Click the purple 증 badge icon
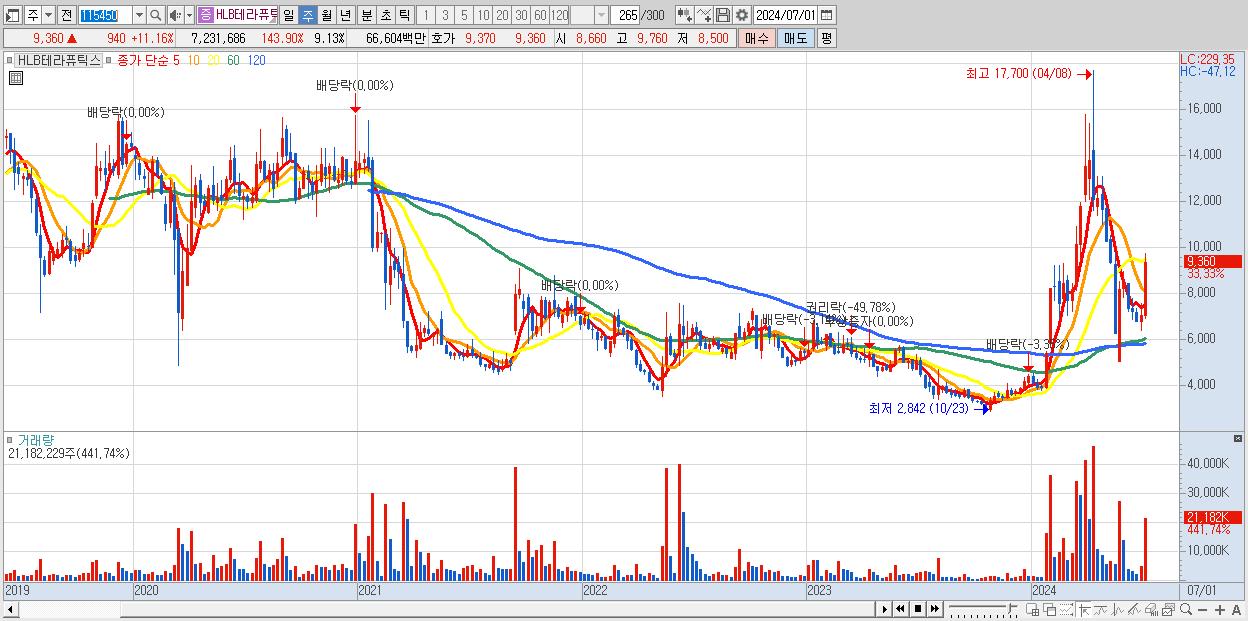This screenshot has width=1248, height=621. pos(205,15)
